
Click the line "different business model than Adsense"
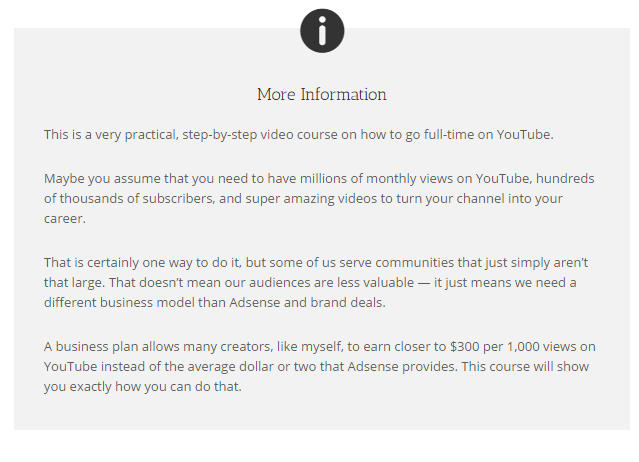pos(214,303)
